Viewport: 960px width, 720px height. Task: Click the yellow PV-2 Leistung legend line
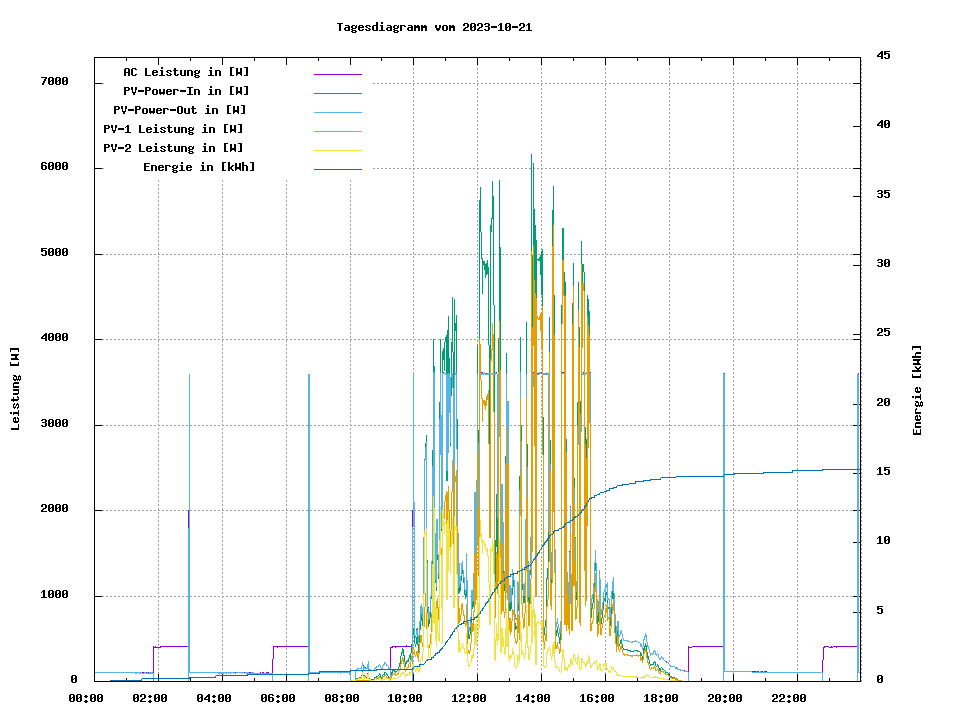coord(337,150)
